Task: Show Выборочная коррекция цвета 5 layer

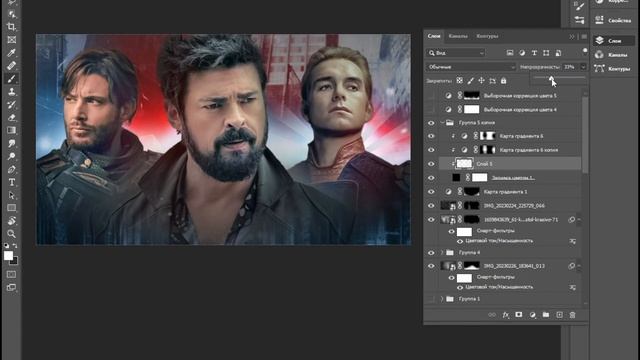Action: (431, 96)
